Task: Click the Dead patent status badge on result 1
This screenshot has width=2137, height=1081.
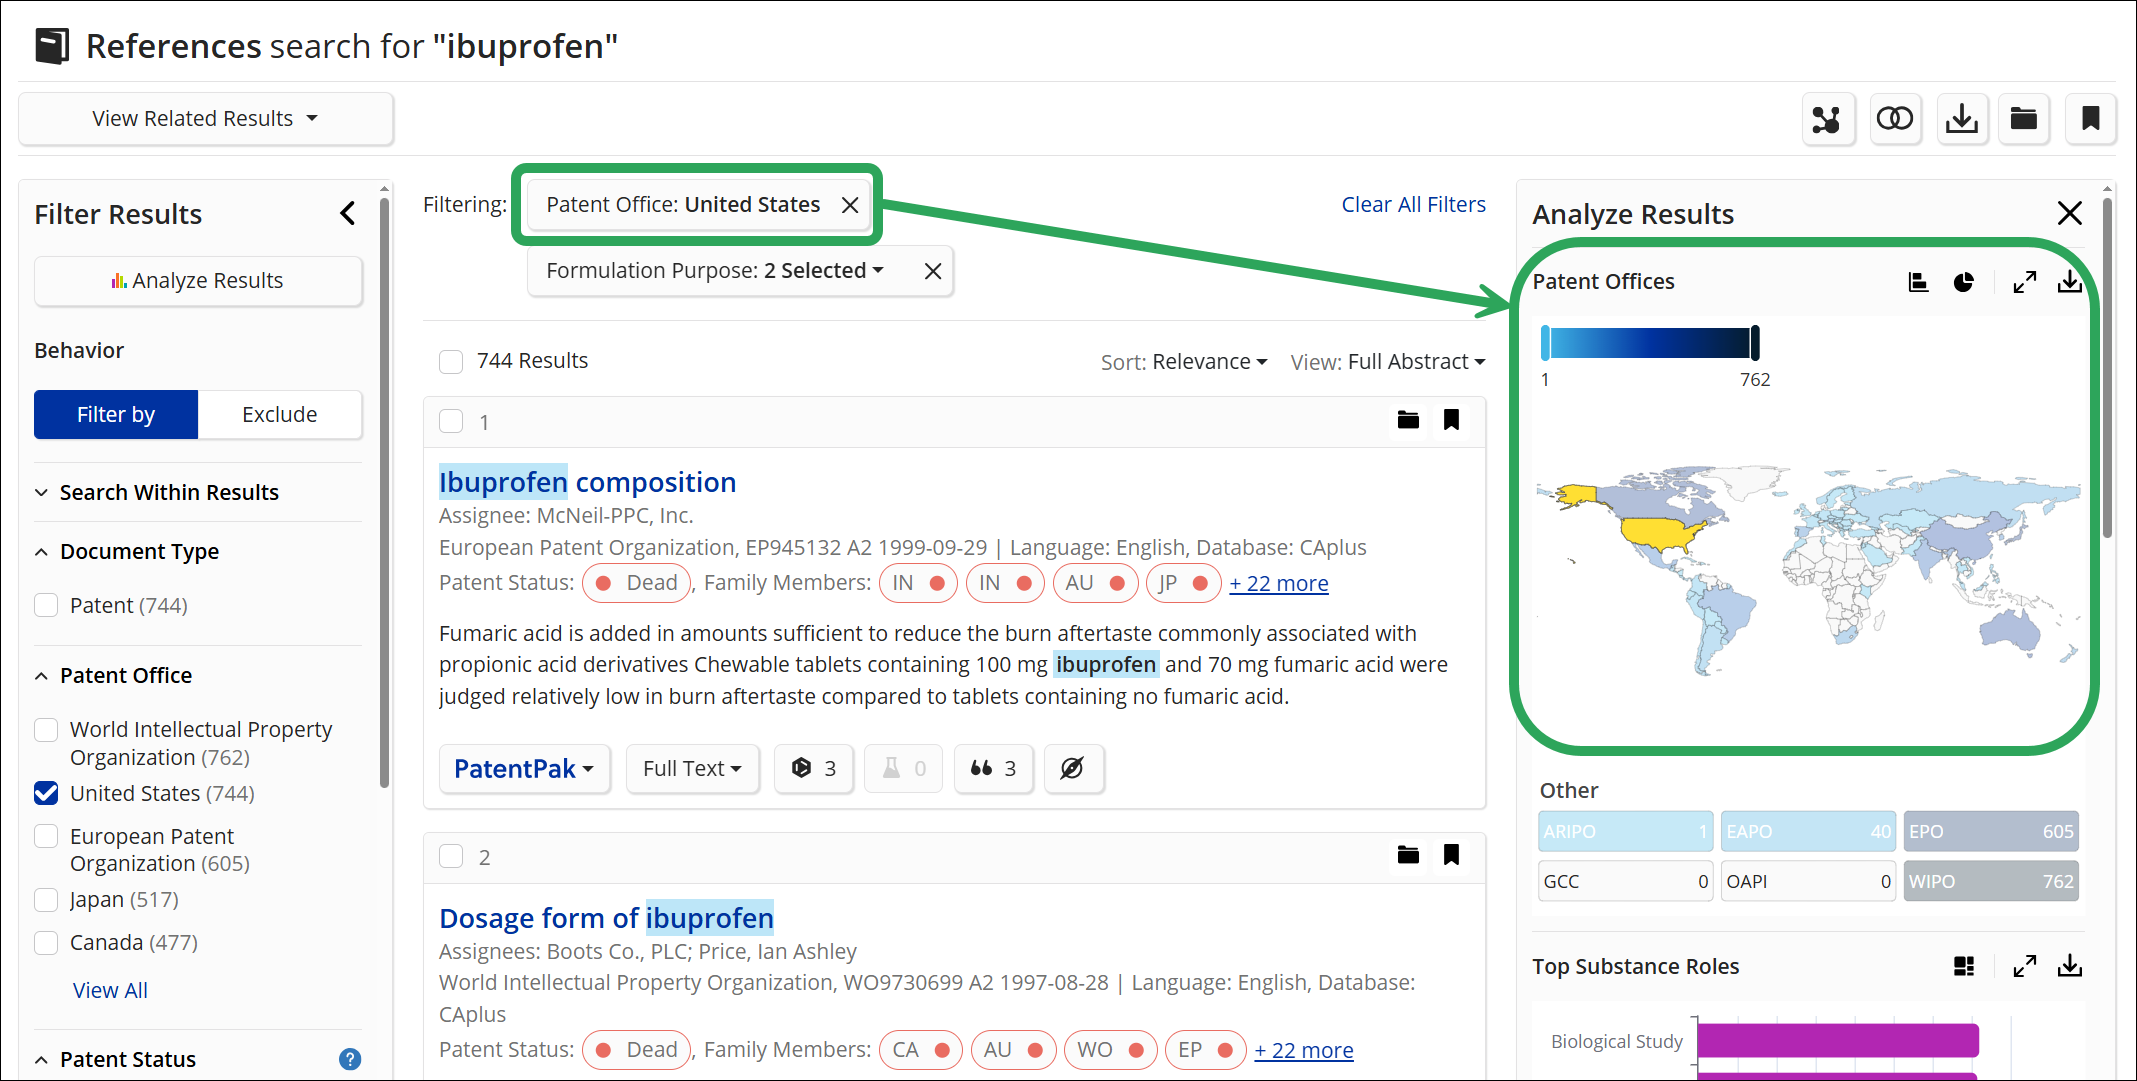Action: coord(637,583)
